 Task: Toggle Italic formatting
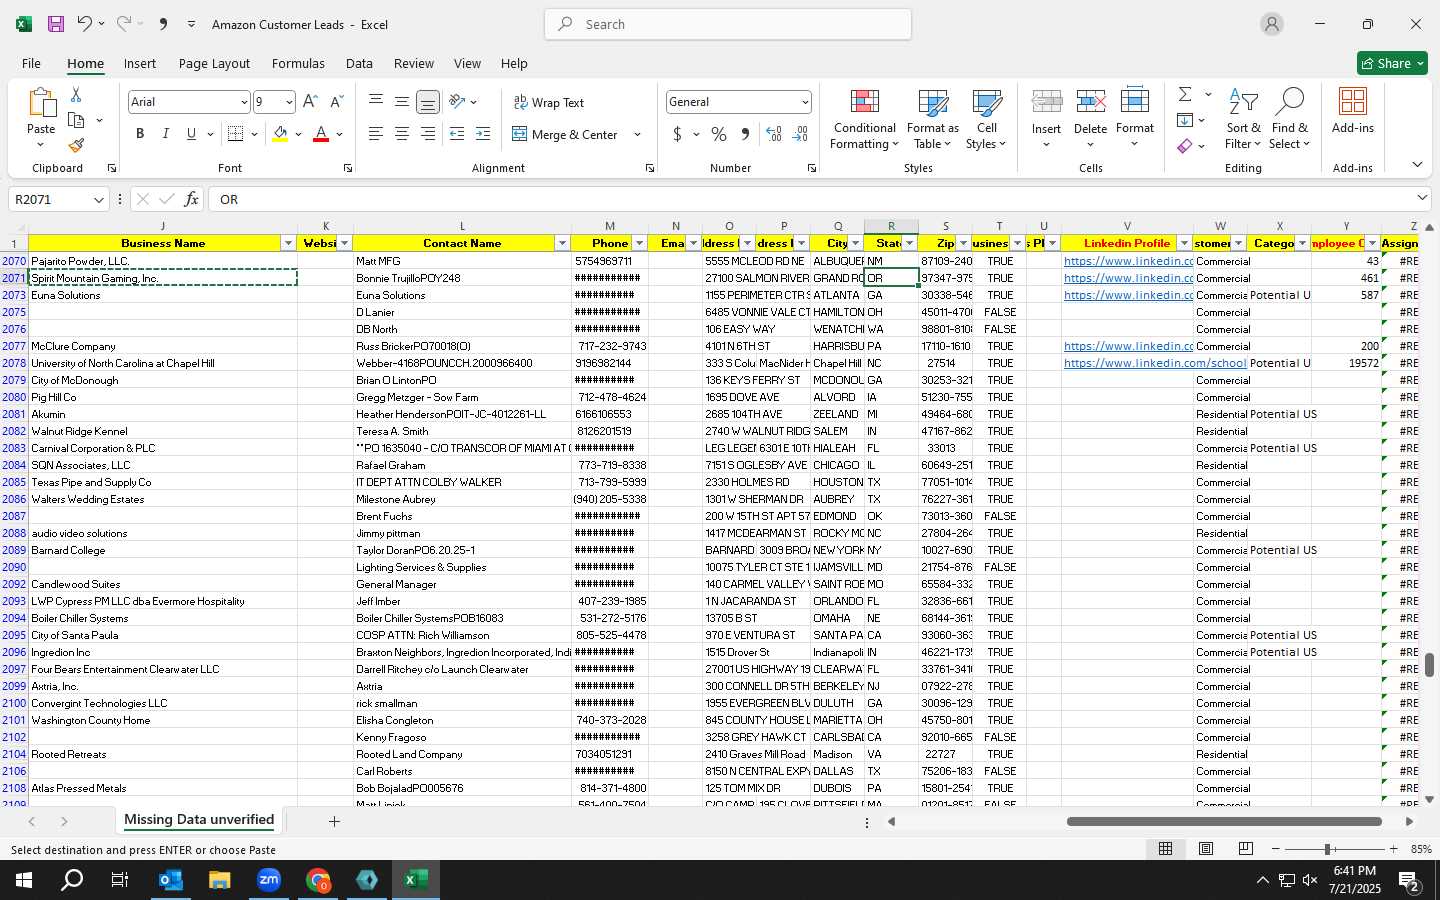click(166, 134)
